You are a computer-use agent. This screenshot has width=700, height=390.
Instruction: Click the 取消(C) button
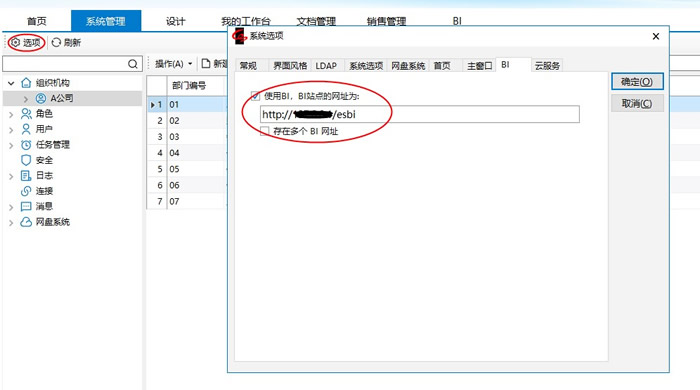coord(637,104)
